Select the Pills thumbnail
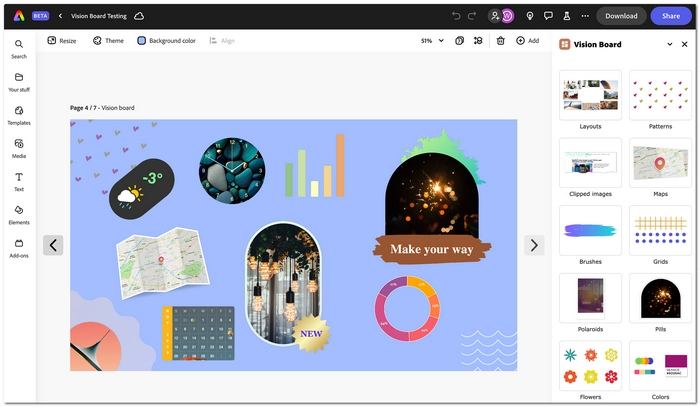The width and height of the screenshot is (700, 407). coord(660,298)
